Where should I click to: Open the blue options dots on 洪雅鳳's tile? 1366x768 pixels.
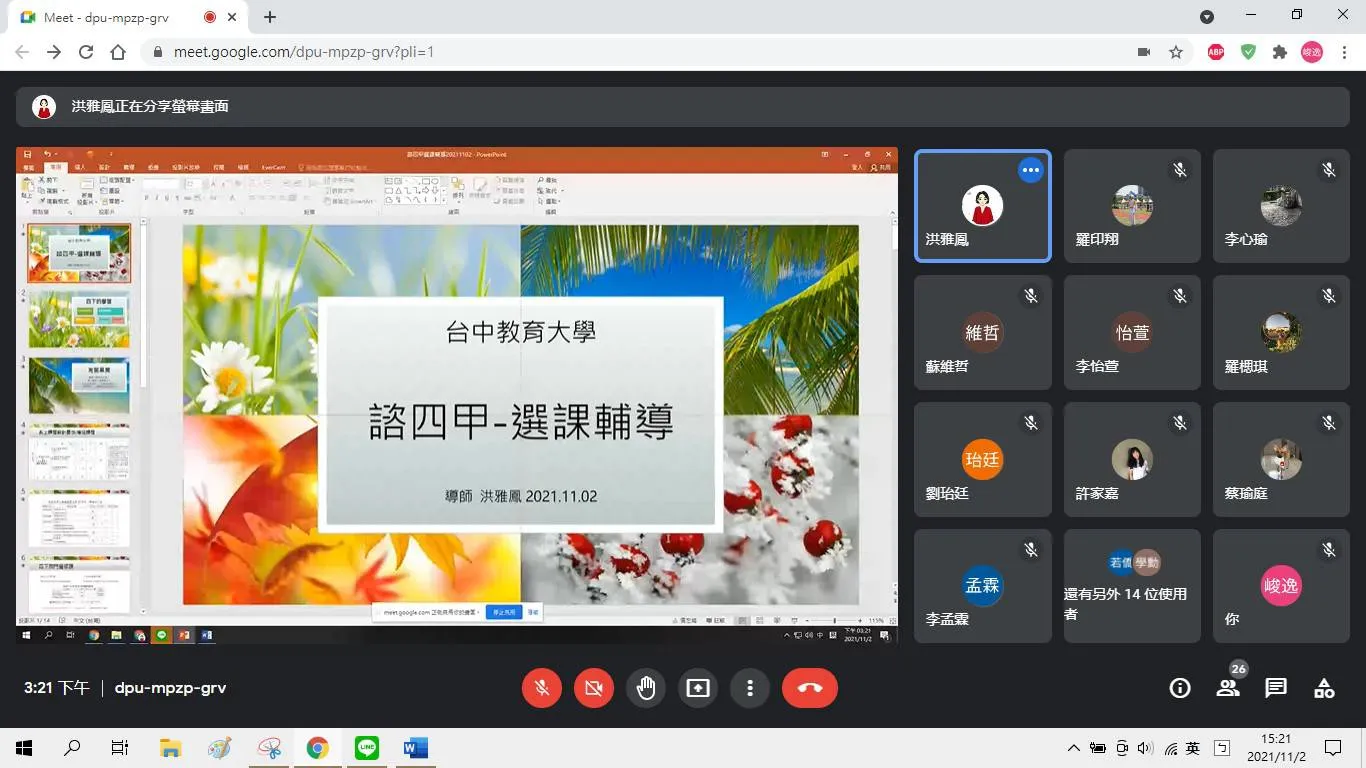1031,170
